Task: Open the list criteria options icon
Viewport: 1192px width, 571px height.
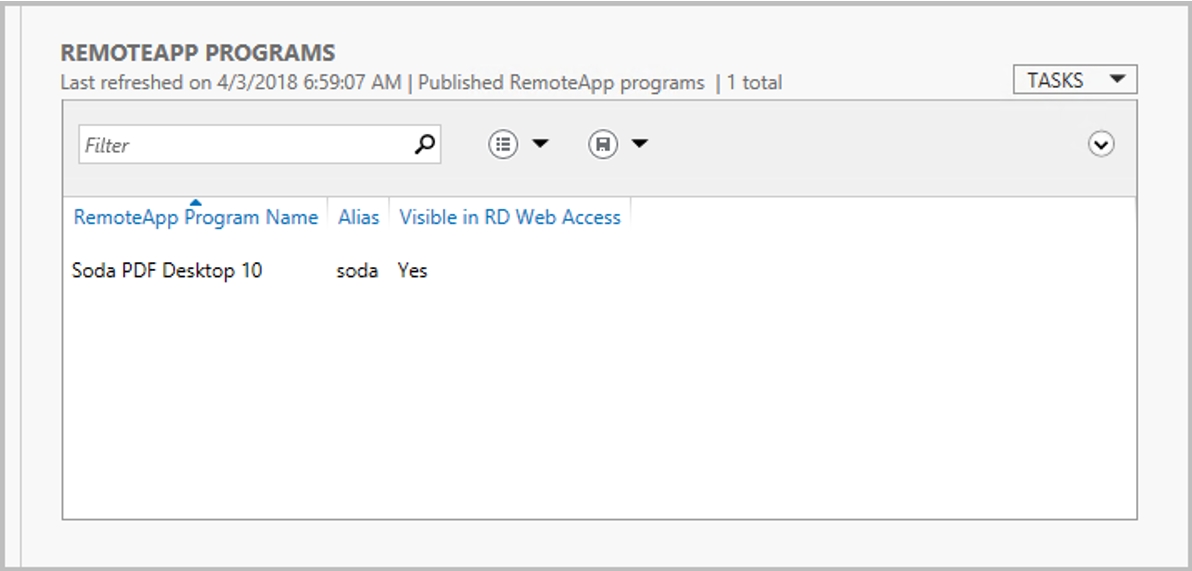Action: point(502,144)
